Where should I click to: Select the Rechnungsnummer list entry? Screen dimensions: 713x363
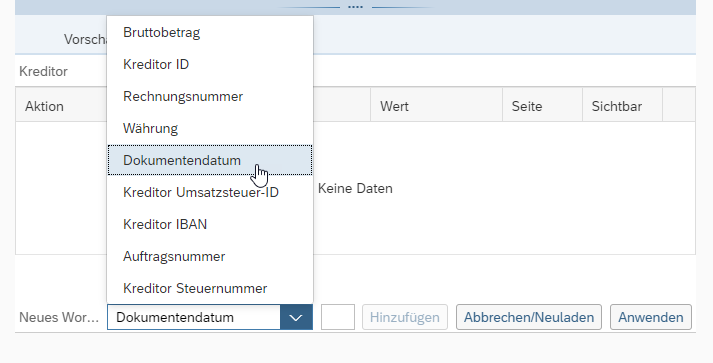click(x=210, y=96)
